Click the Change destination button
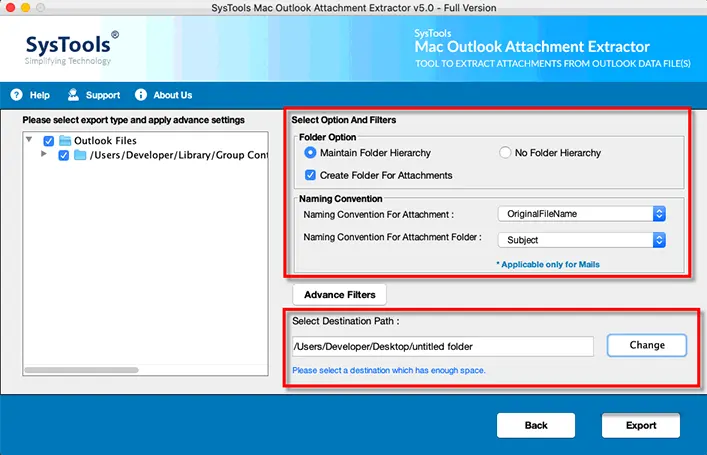Viewport: 707px width, 455px height. pos(647,345)
